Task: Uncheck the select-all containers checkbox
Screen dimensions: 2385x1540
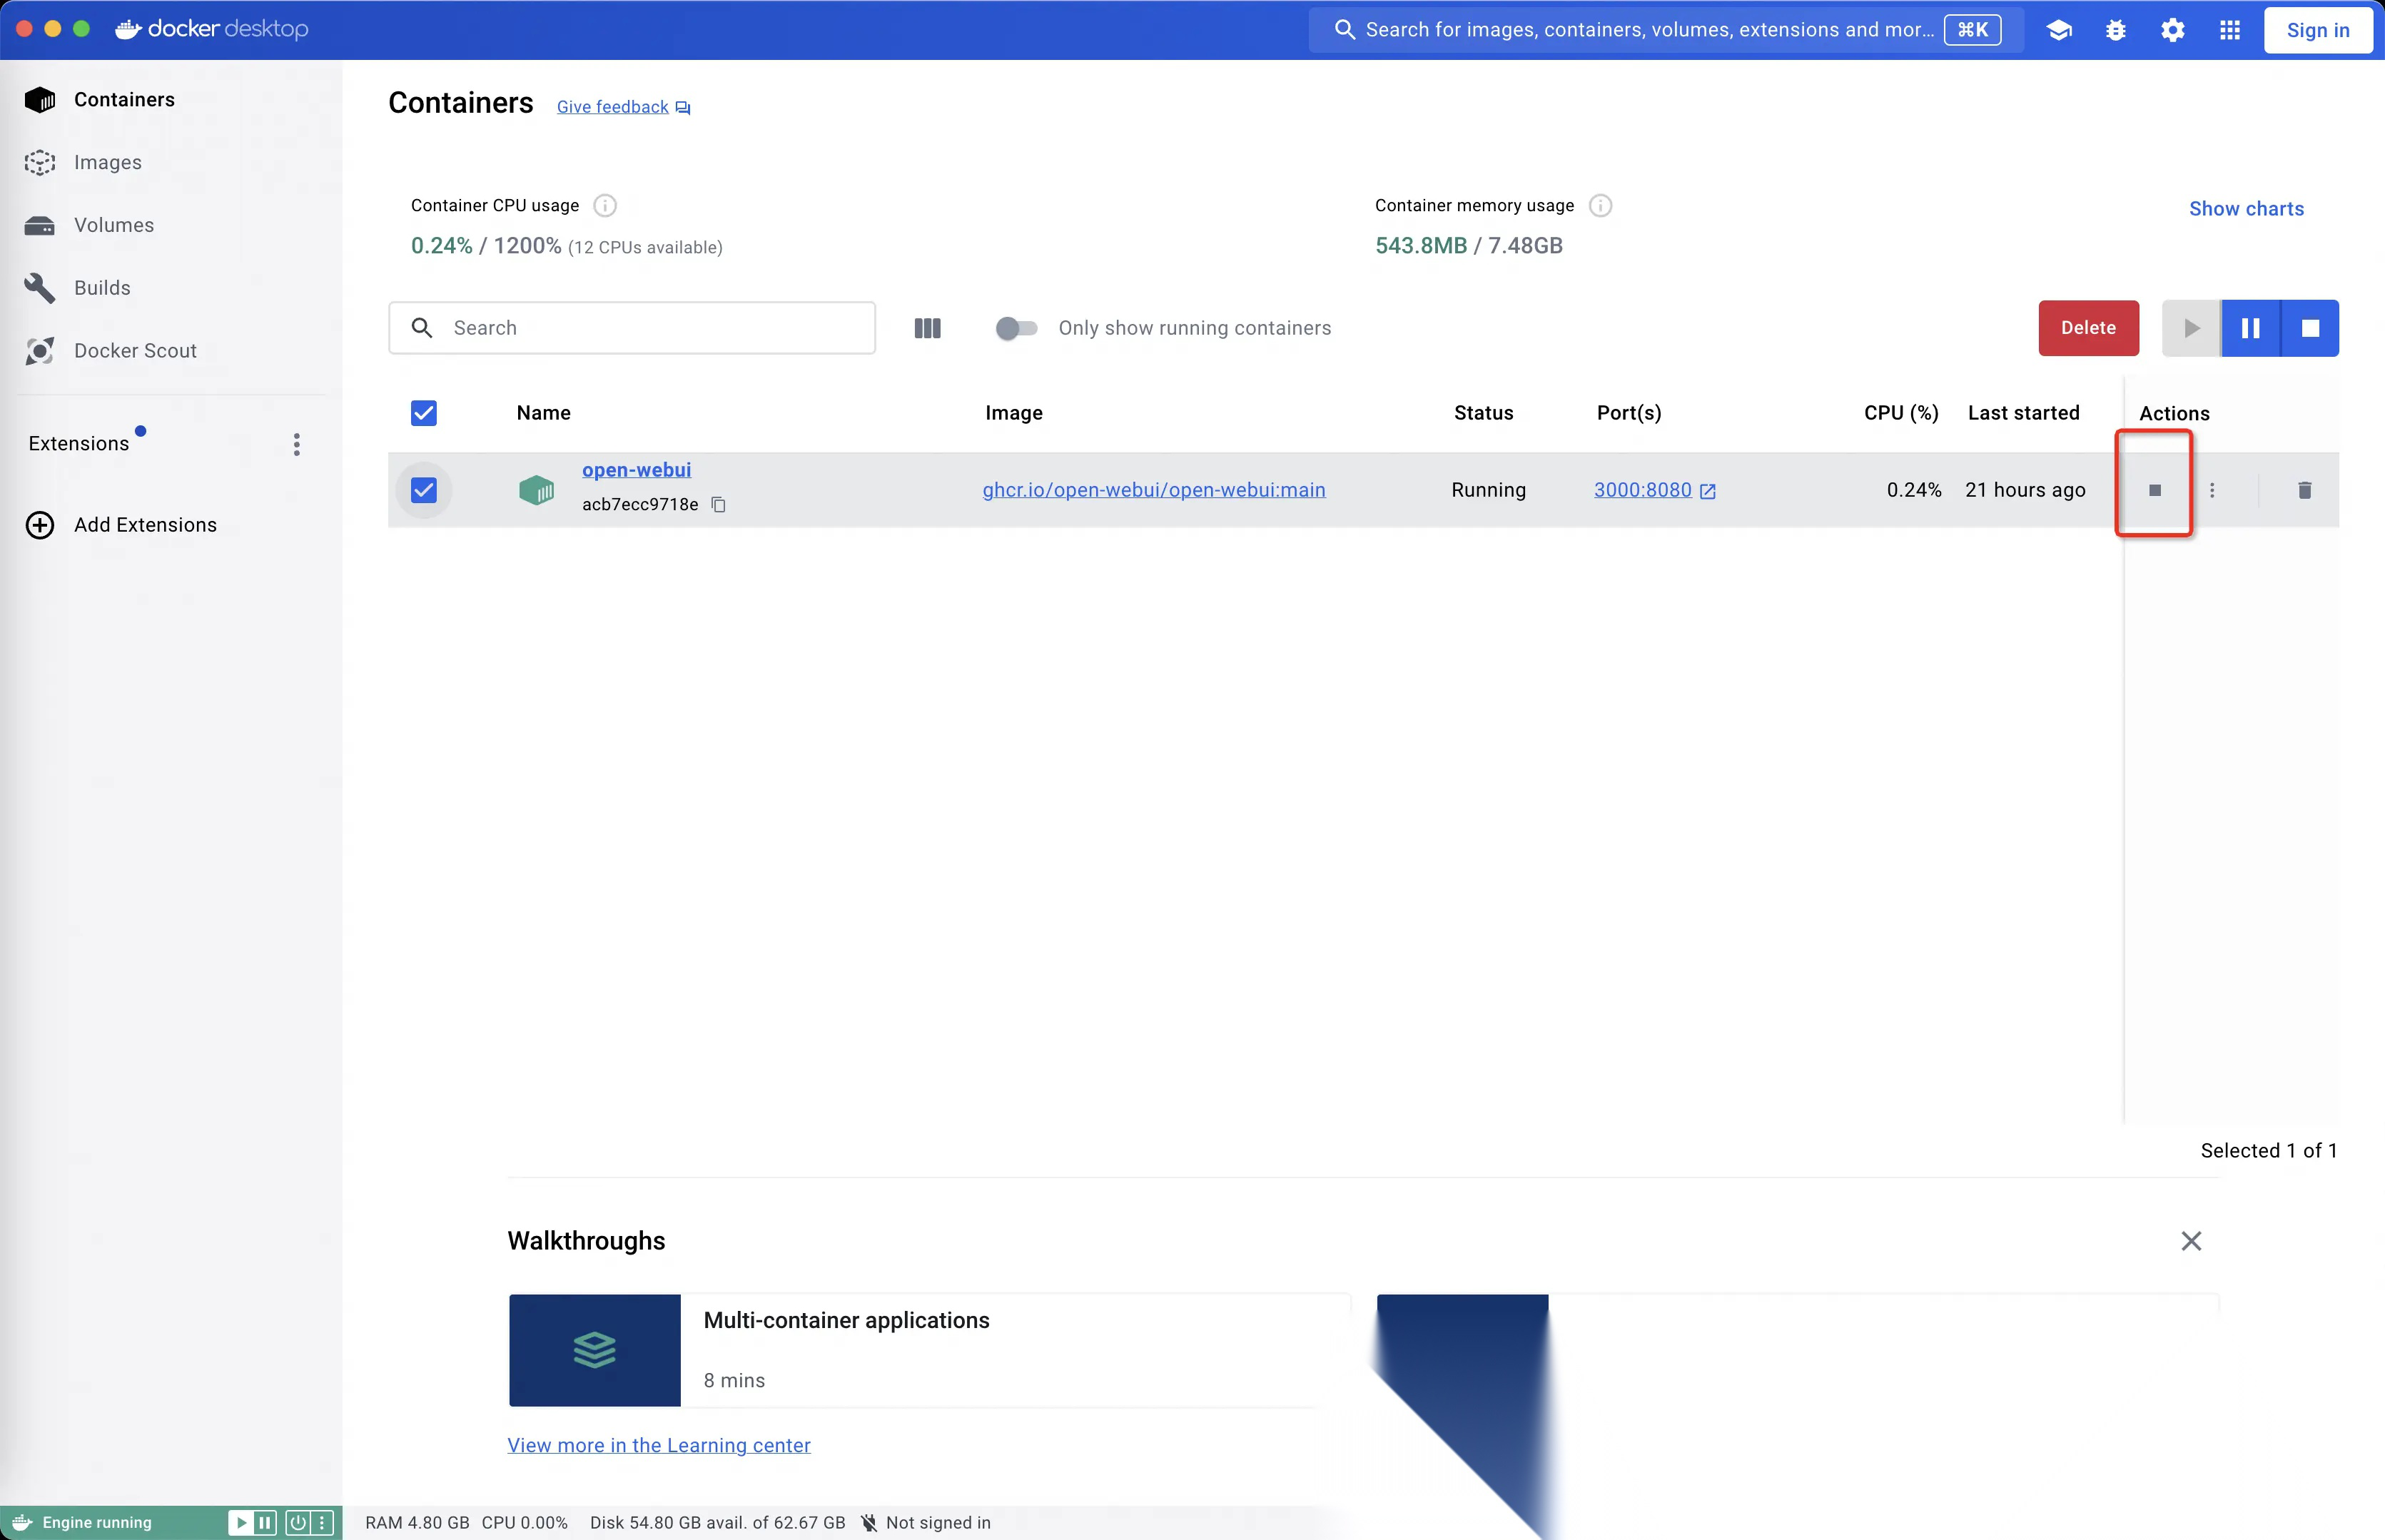Action: click(424, 413)
